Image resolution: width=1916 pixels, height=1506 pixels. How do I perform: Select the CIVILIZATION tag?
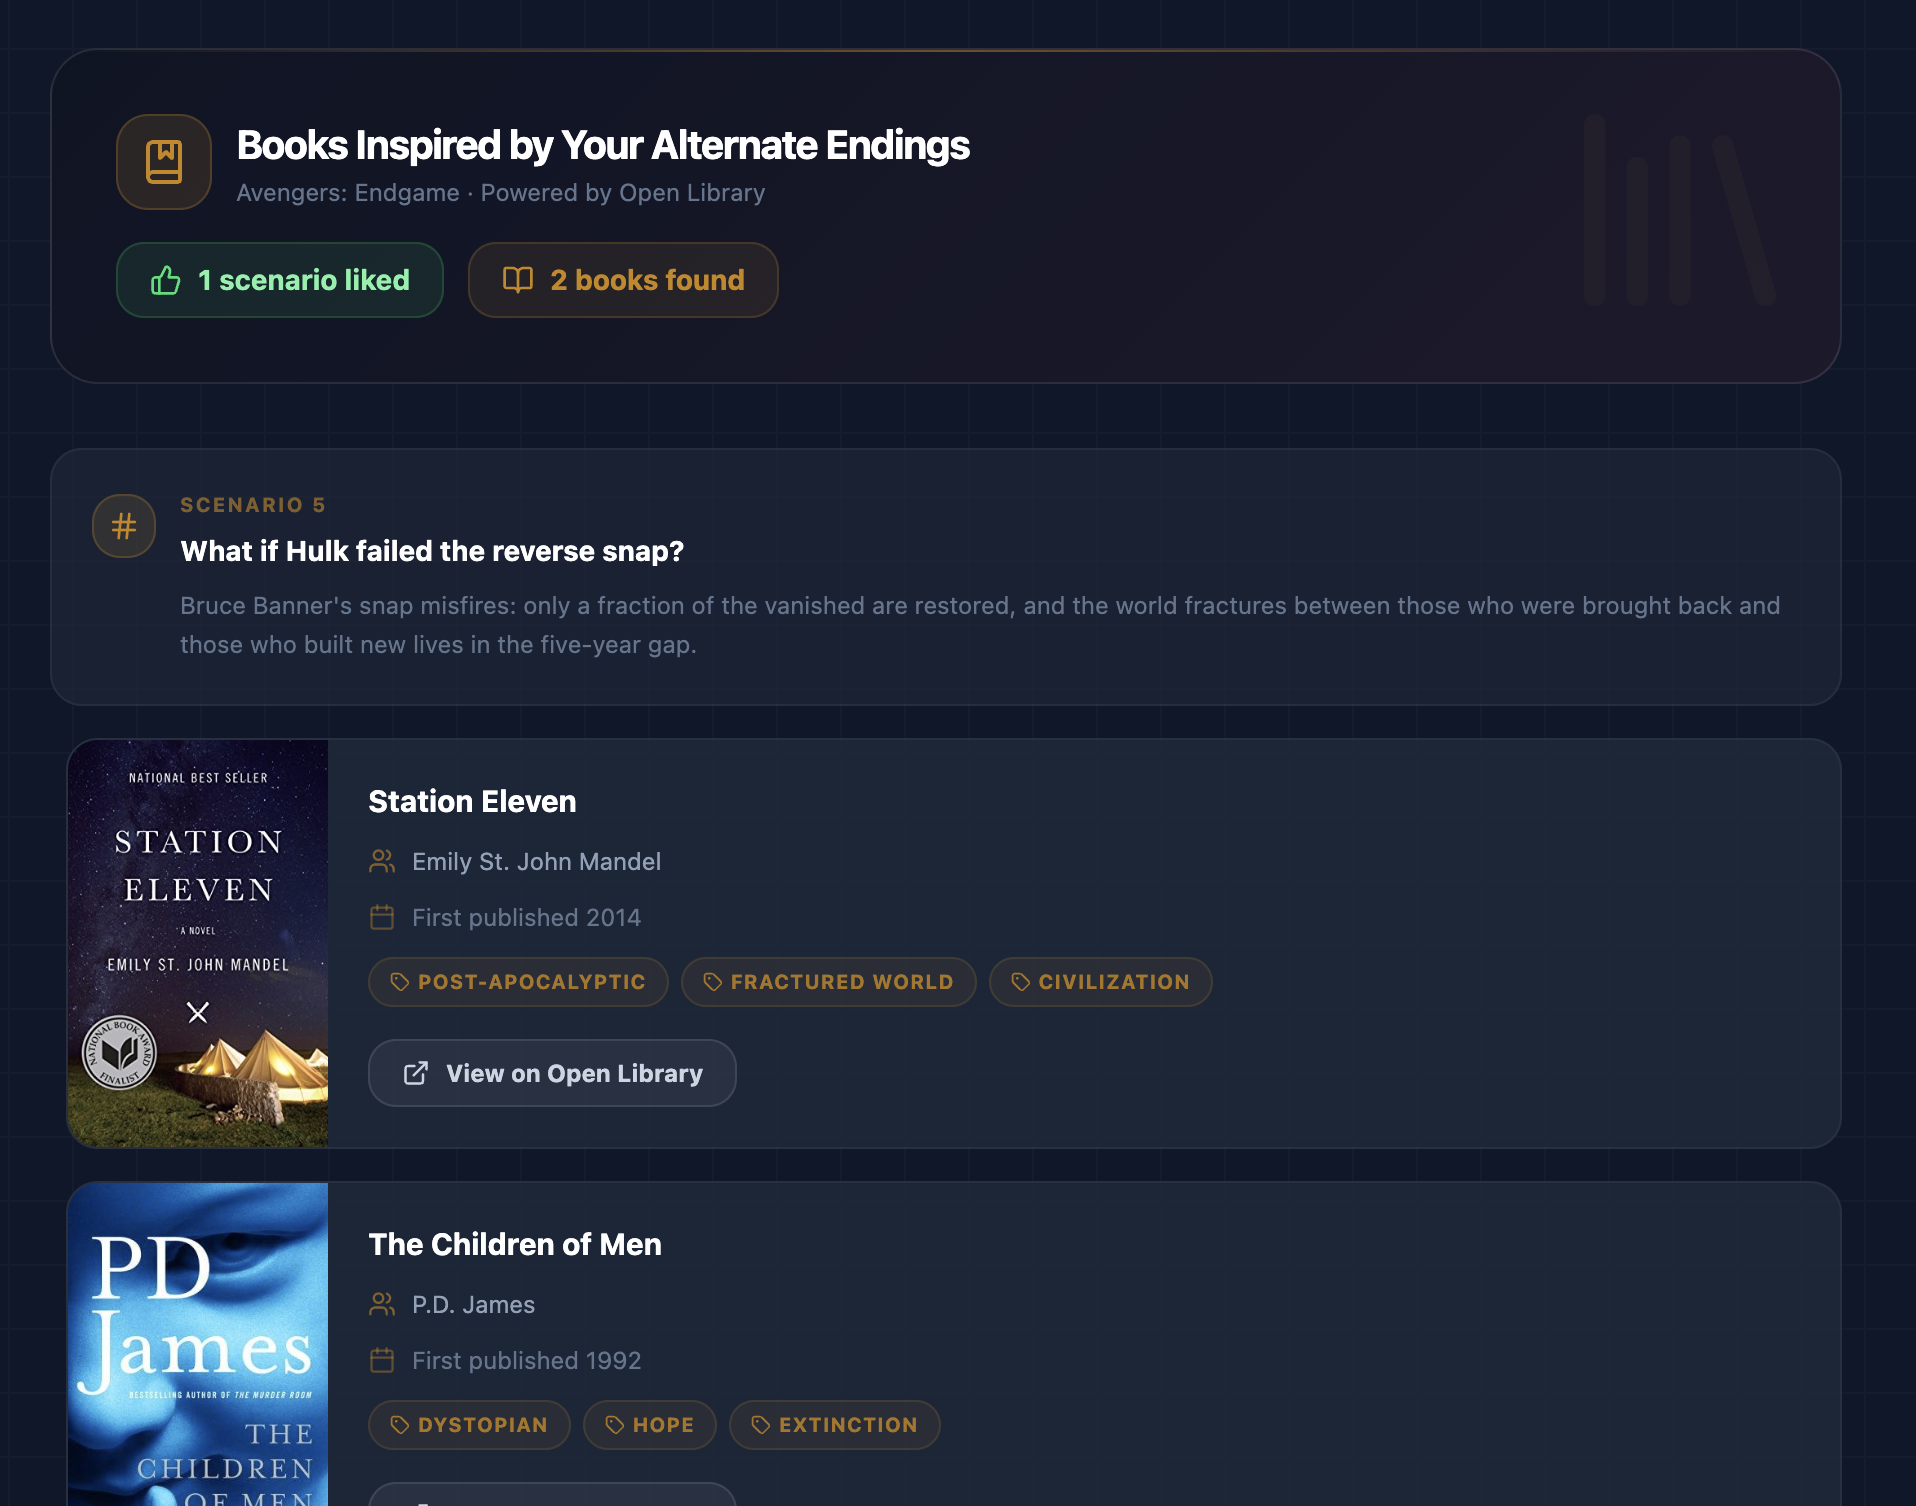coord(1100,982)
